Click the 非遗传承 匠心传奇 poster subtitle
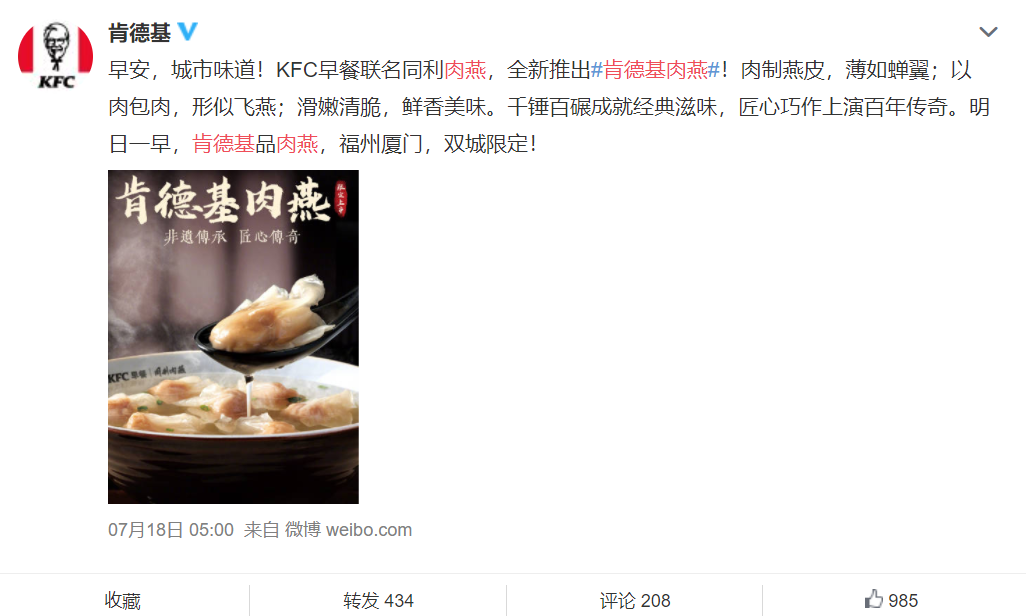Screen dimensions: 1027x616 point(232,237)
